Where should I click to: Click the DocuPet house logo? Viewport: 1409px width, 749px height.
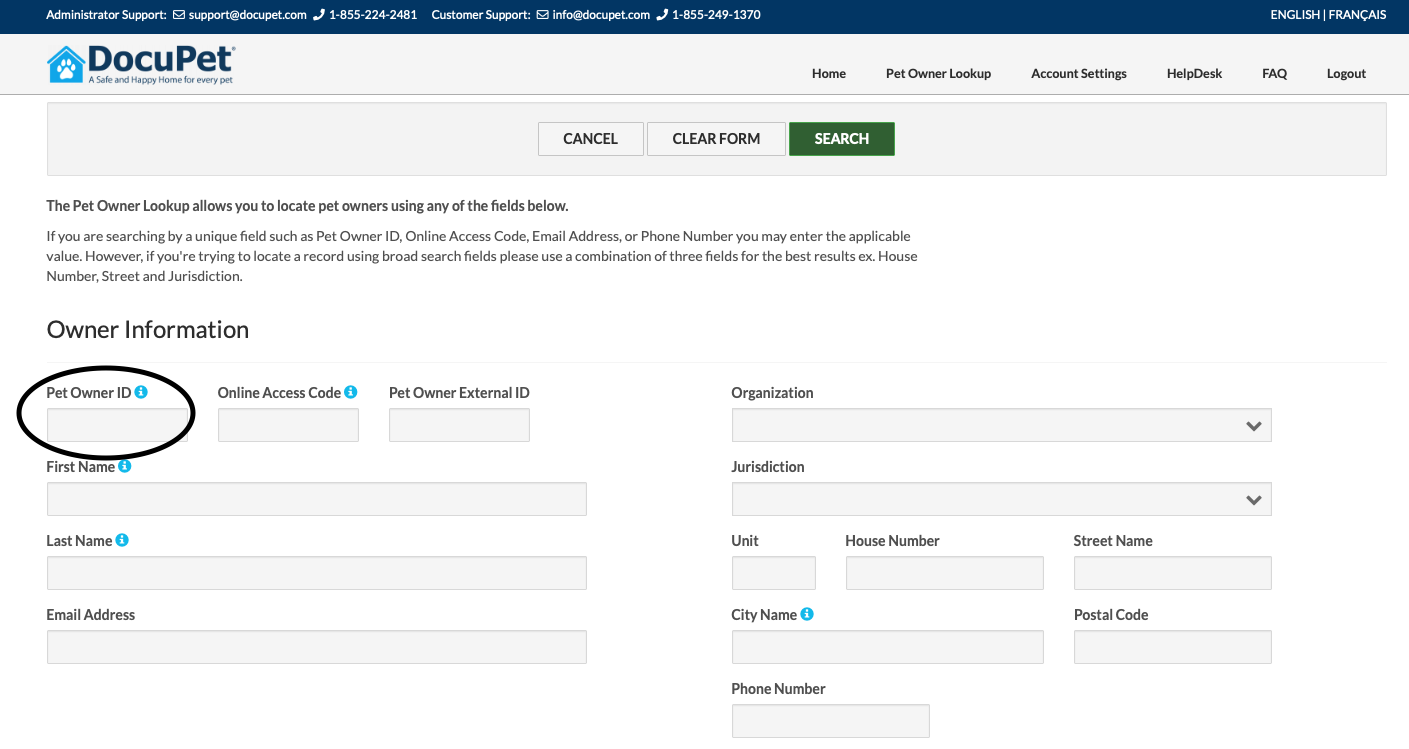tap(66, 65)
